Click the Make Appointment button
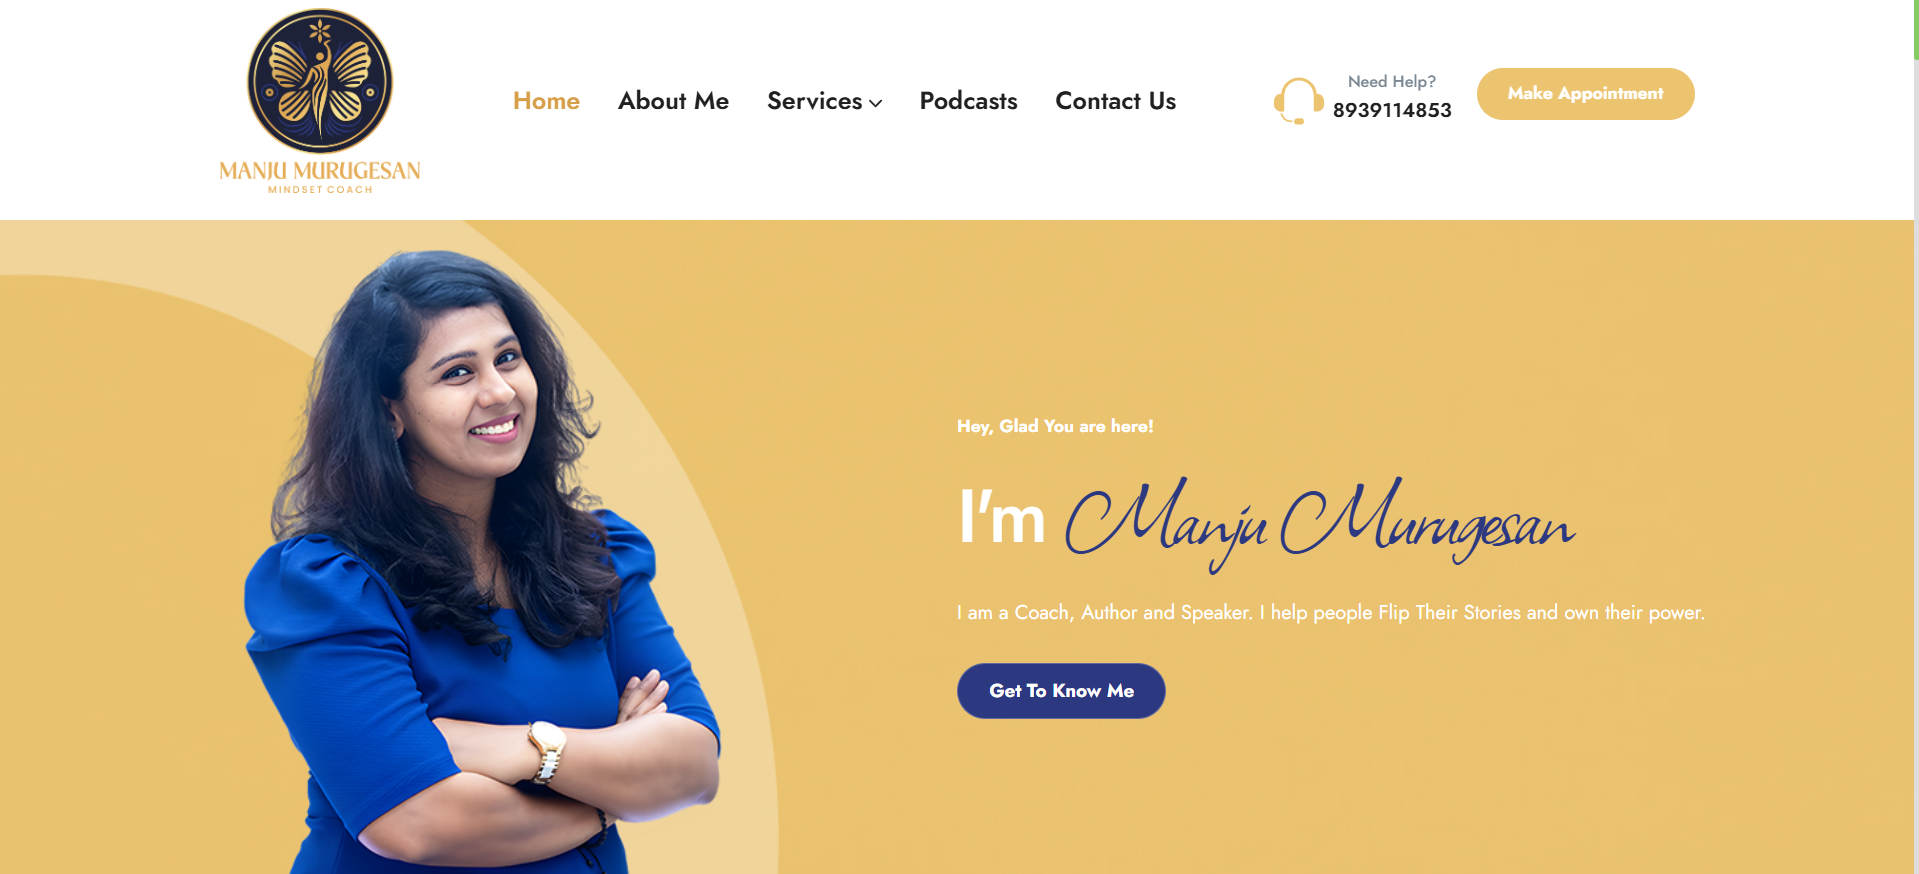This screenshot has height=874, width=1919. (x=1585, y=94)
